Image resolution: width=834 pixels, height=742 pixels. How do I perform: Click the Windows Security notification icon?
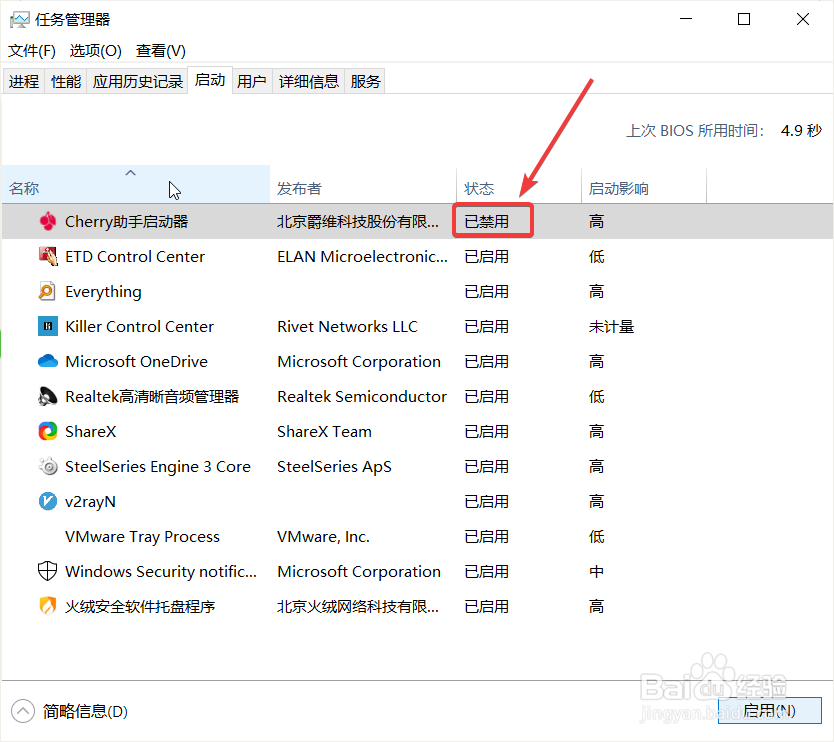point(47,571)
